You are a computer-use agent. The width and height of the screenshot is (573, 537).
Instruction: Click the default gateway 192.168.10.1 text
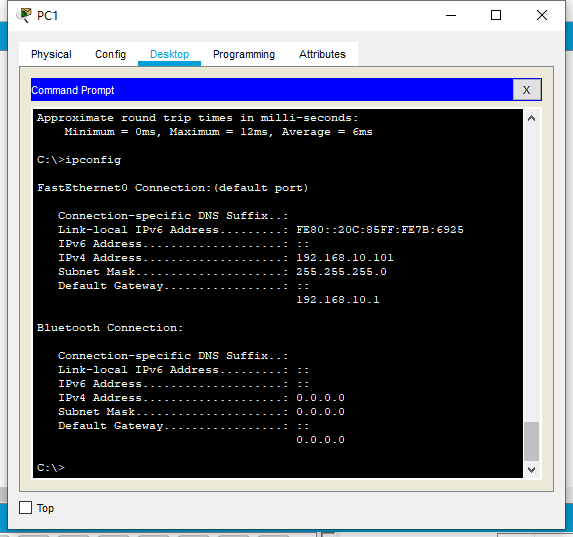(x=338, y=300)
